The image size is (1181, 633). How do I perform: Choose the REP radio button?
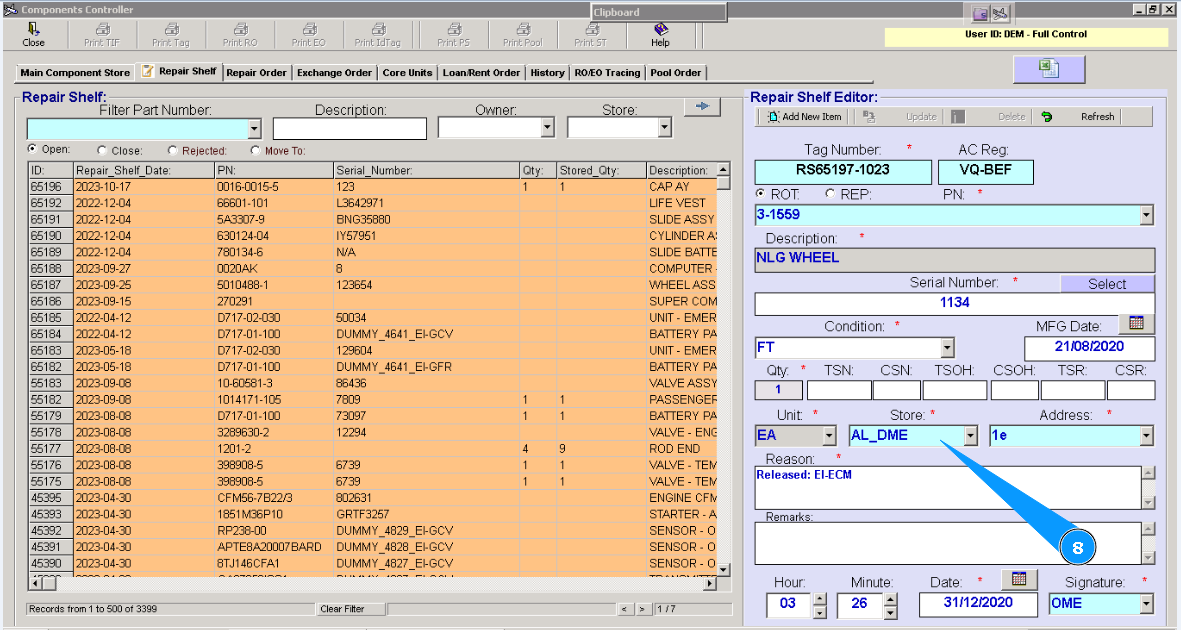click(829, 194)
